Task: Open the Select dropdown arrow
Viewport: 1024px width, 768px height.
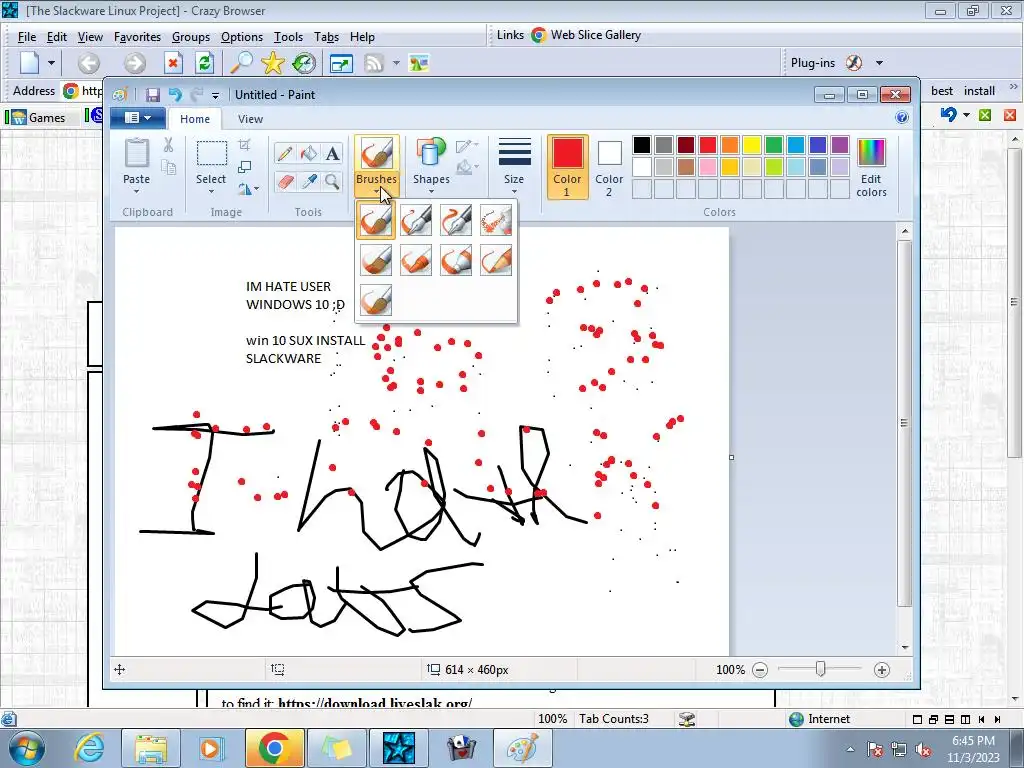Action: (x=211, y=191)
